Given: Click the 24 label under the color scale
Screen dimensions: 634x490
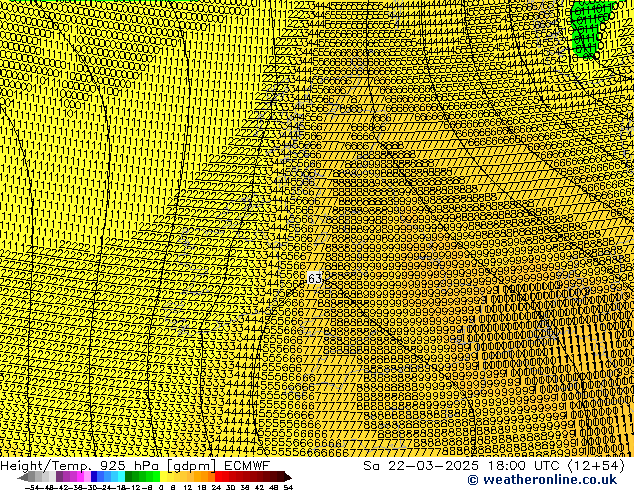Looking at the screenshot, I should pyautogui.click(x=216, y=488).
